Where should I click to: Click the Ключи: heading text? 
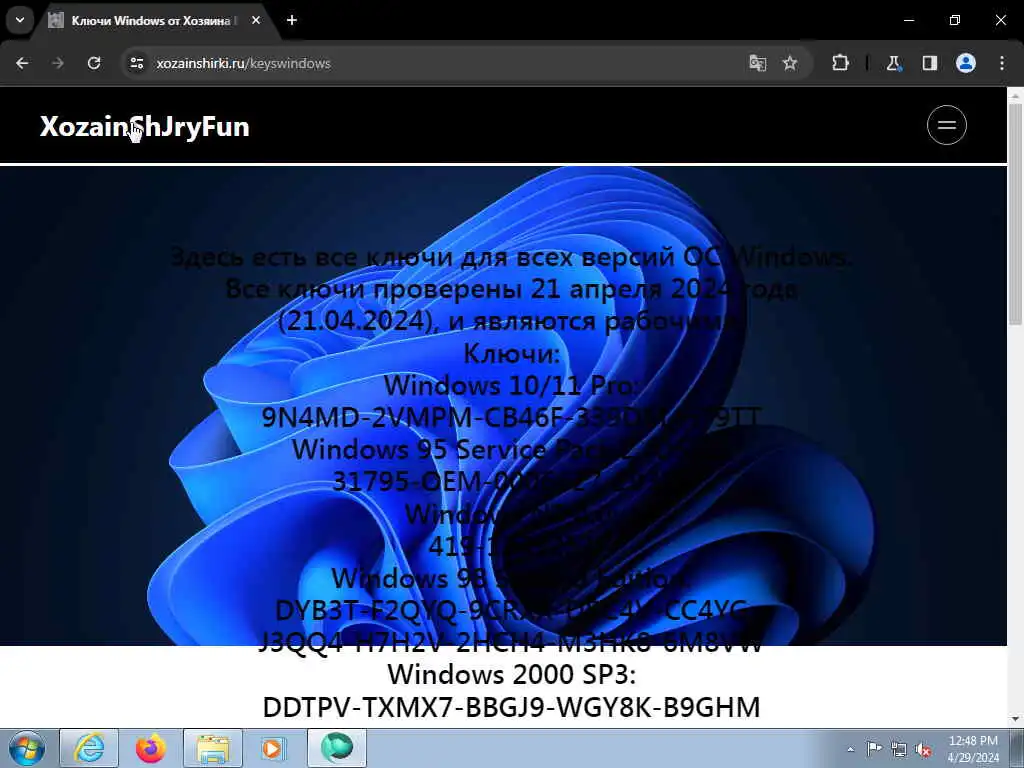511,353
